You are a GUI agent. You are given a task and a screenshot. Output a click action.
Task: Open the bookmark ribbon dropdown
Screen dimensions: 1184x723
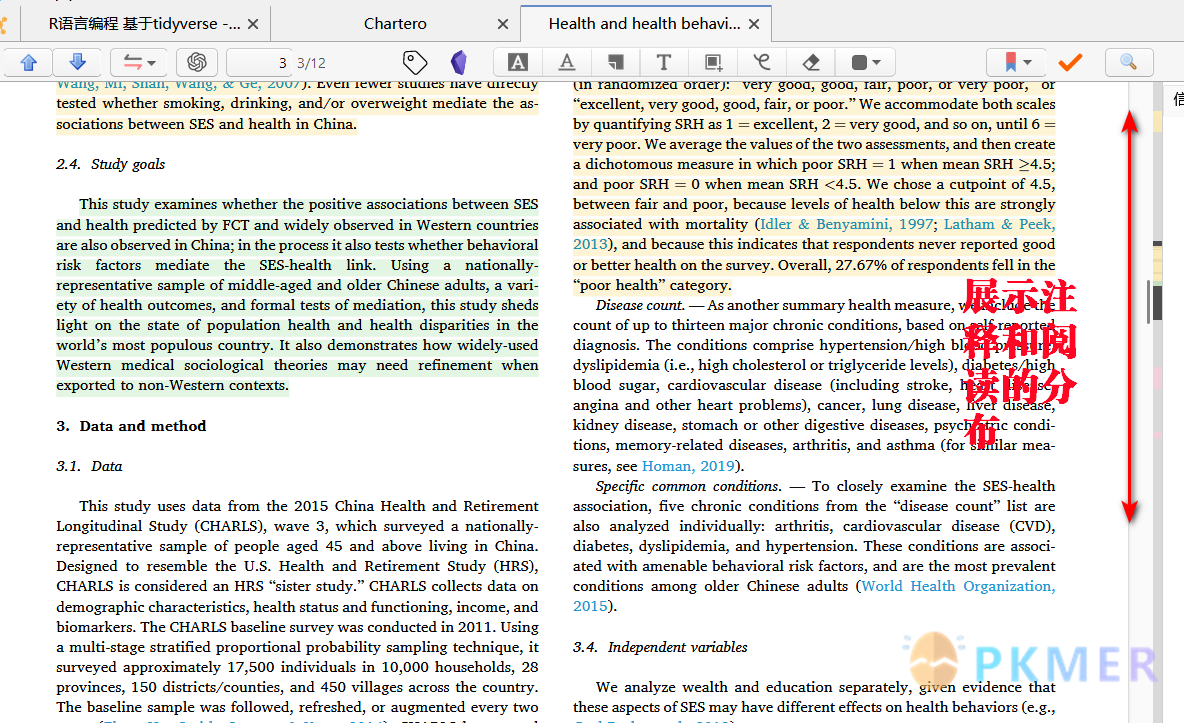coord(1016,62)
